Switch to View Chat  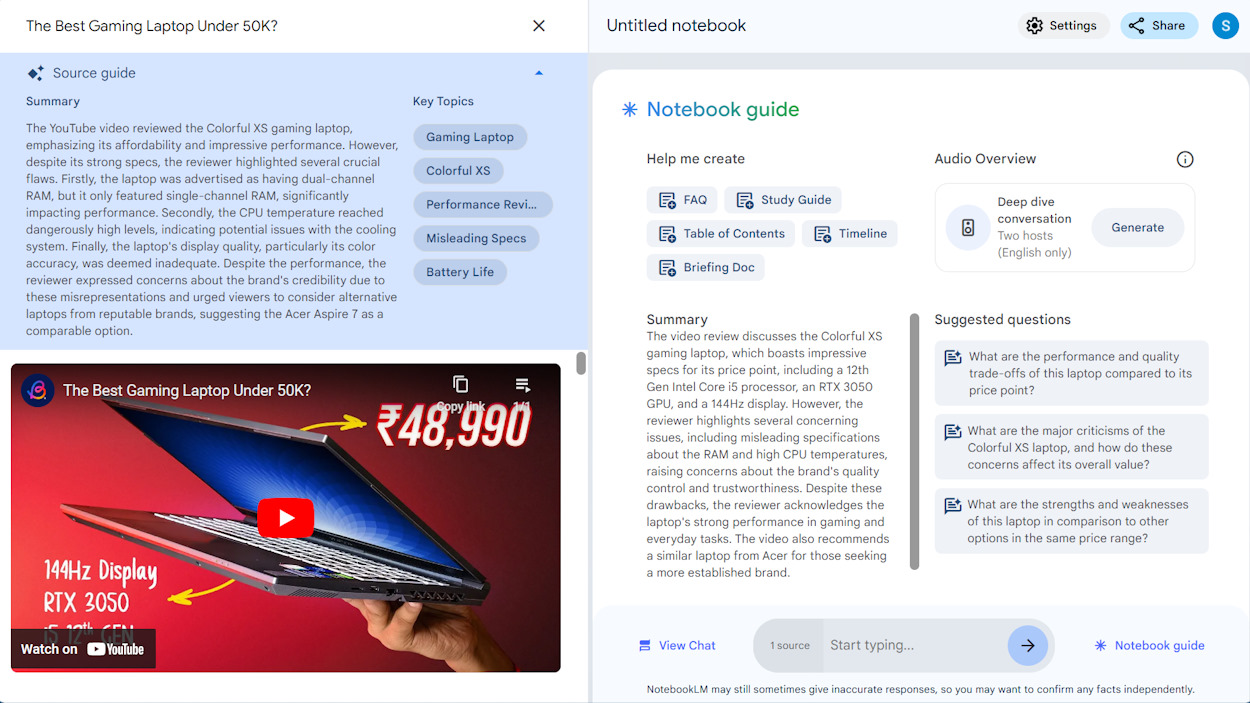click(x=677, y=645)
